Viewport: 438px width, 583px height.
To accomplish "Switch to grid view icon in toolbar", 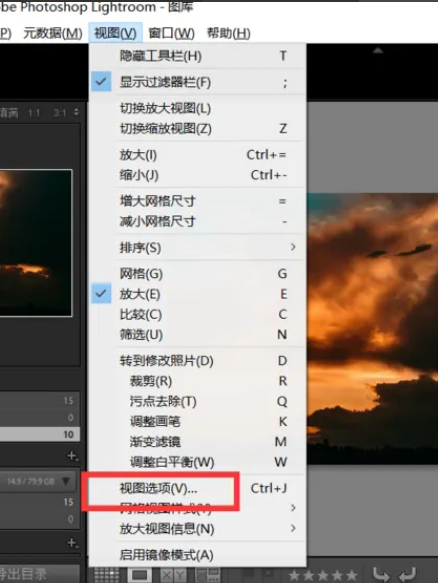I will click(x=107, y=575).
